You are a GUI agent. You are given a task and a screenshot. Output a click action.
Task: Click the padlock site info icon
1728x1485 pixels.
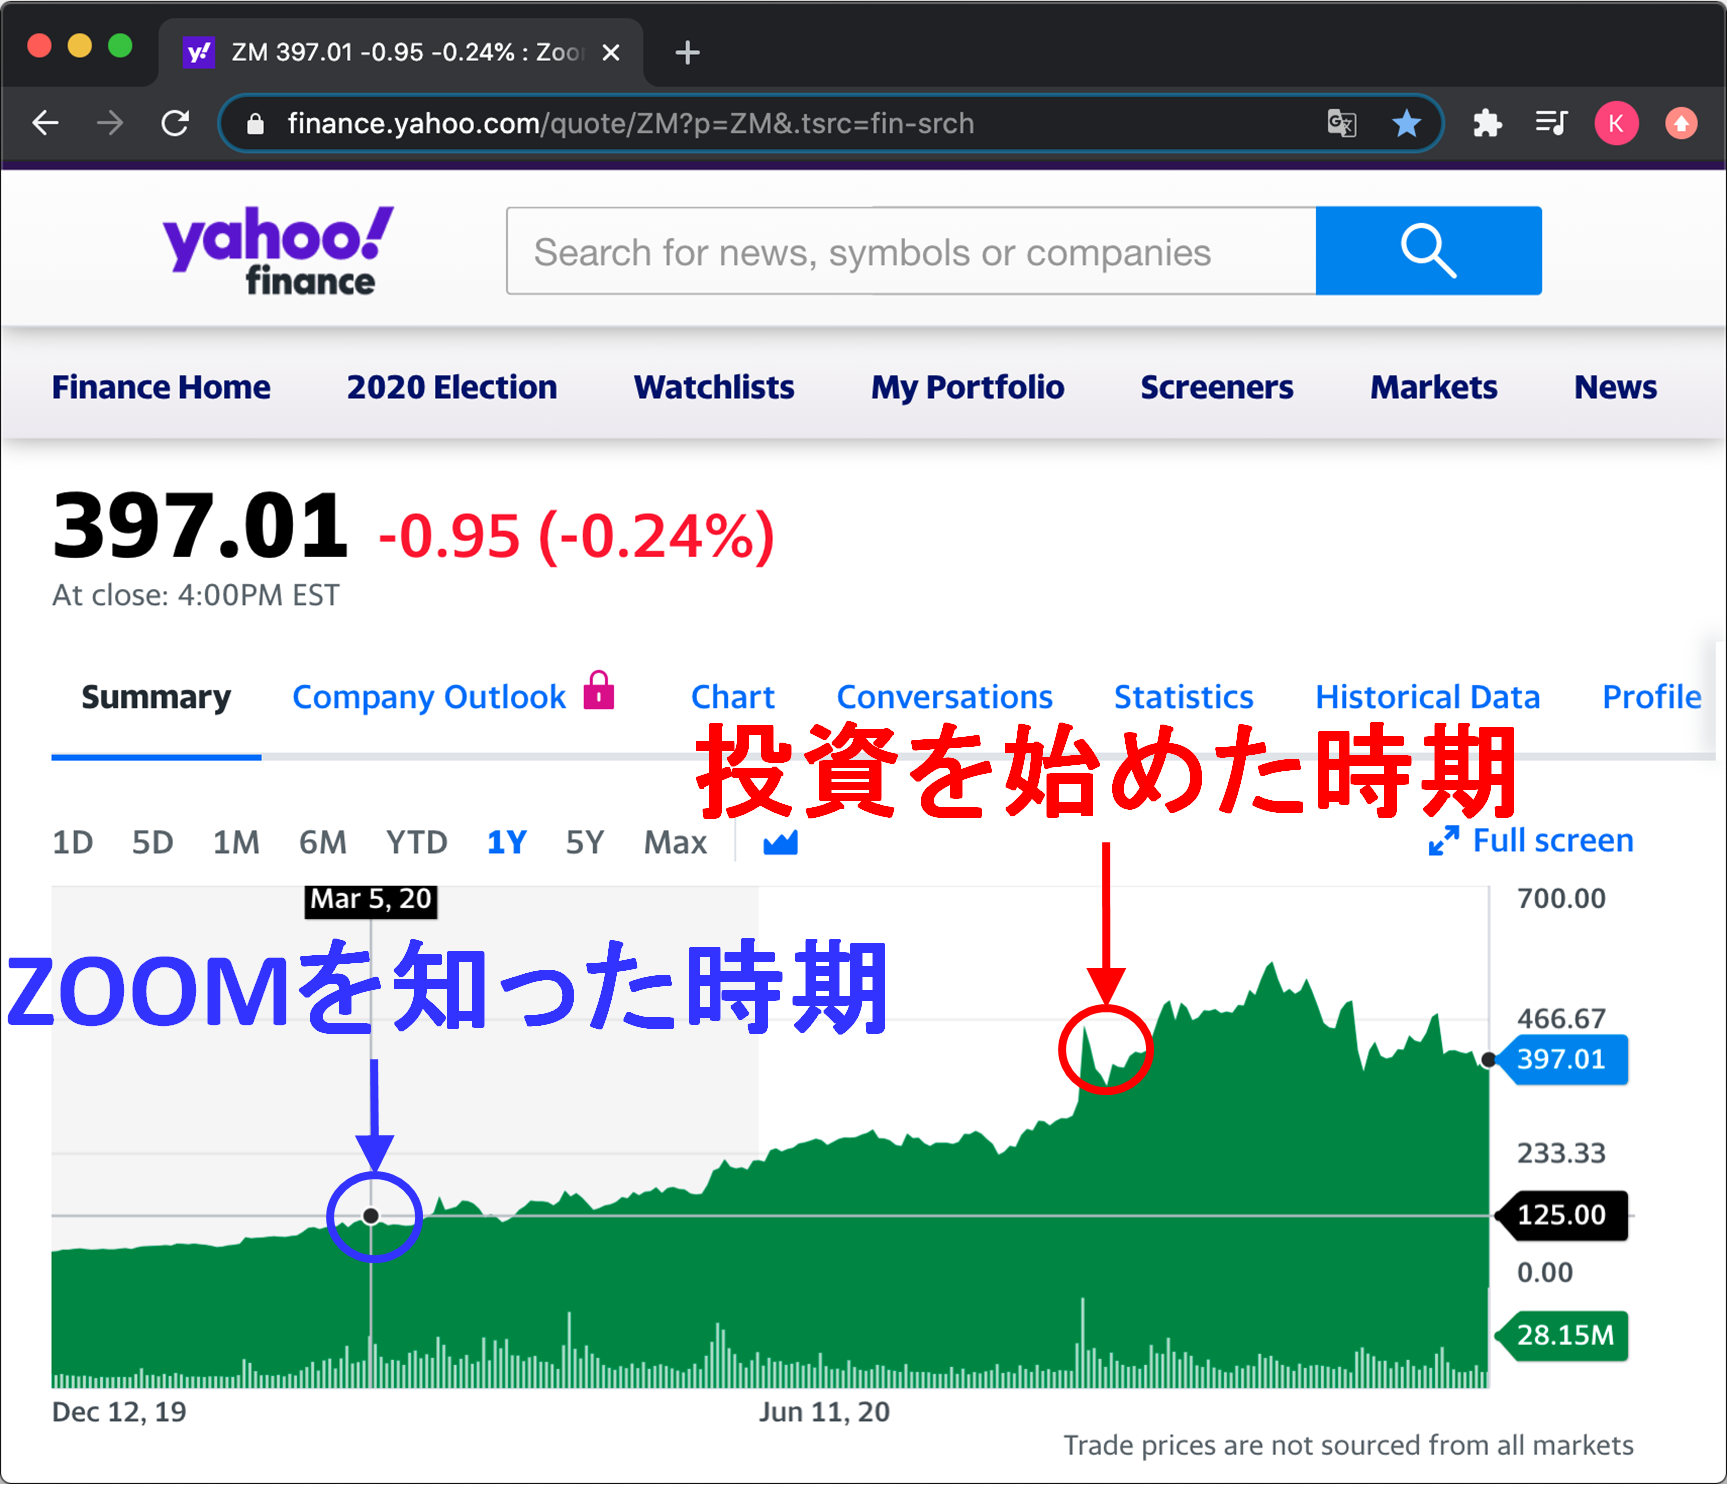click(x=255, y=123)
